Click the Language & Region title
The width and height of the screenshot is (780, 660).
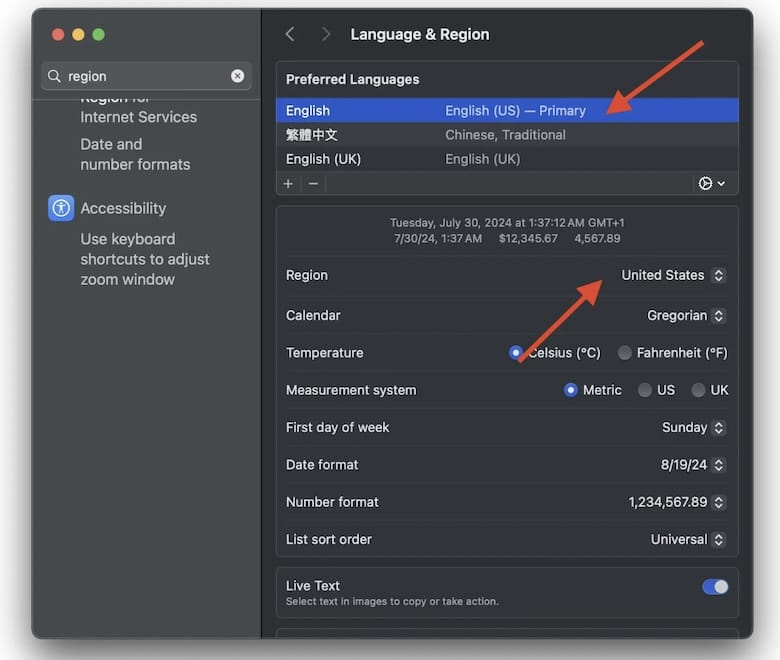coord(420,34)
